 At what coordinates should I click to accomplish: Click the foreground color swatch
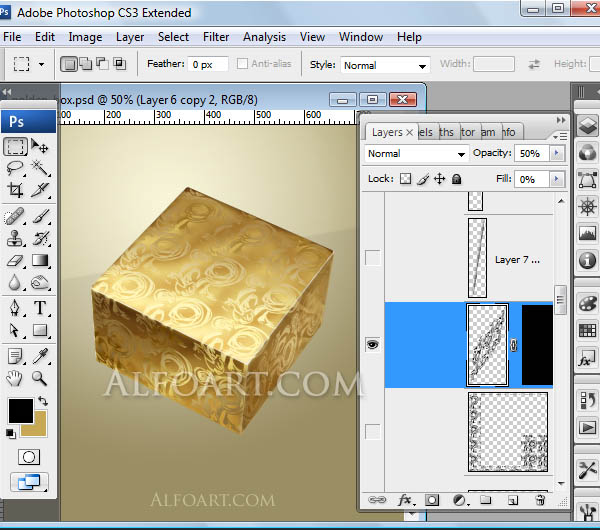21,411
